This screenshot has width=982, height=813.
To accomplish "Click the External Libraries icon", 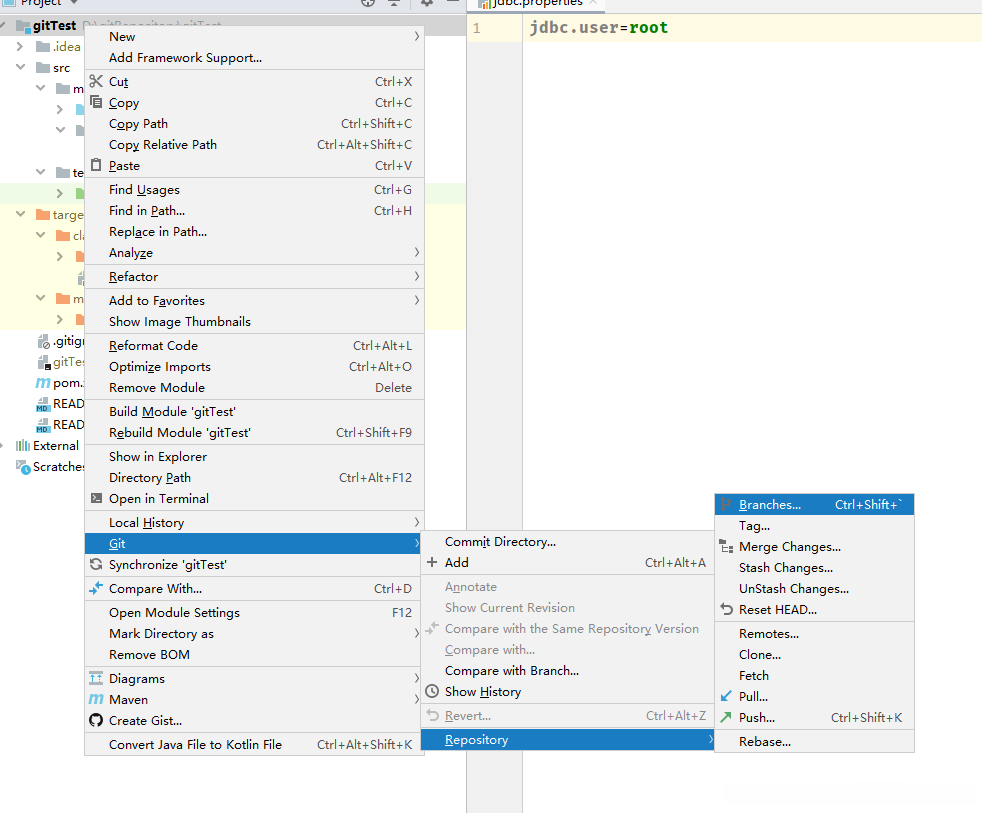I will pos(23,445).
